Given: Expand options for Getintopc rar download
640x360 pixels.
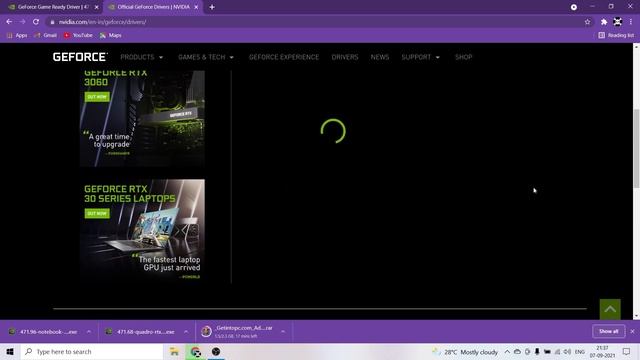Looking at the screenshot, I should pyautogui.click(x=283, y=332).
